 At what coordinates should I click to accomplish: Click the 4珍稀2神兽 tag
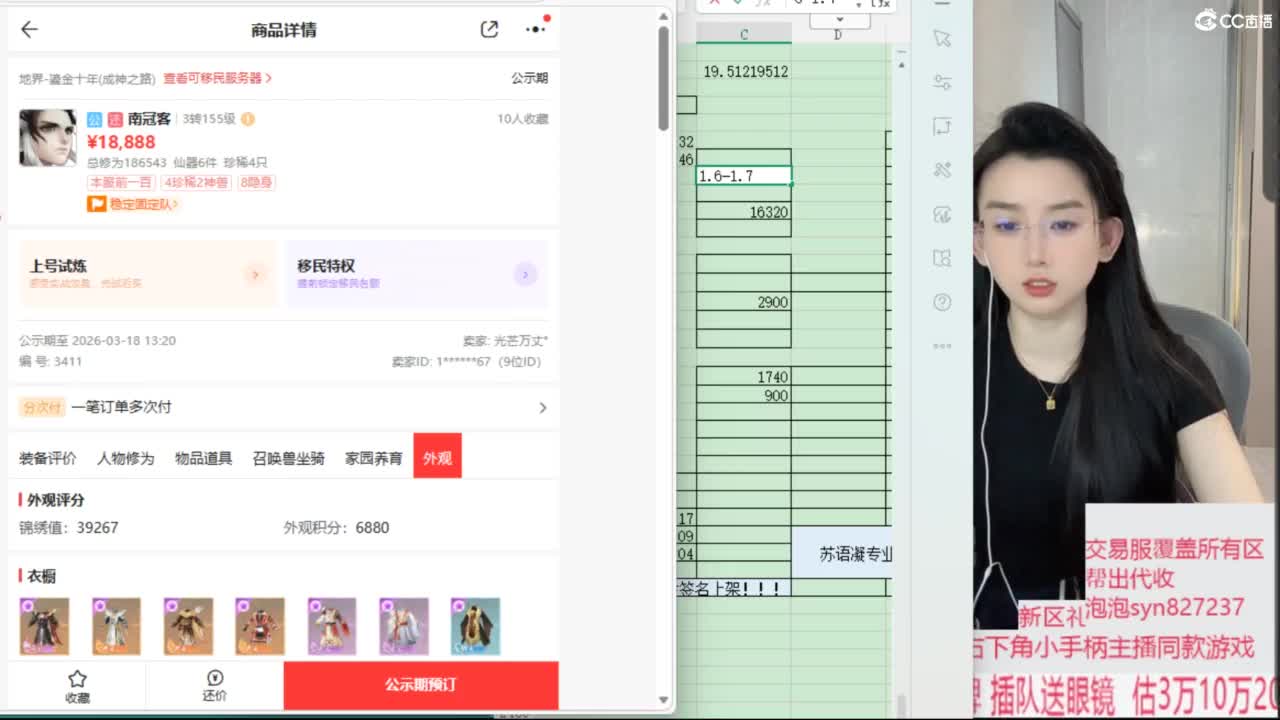195,183
